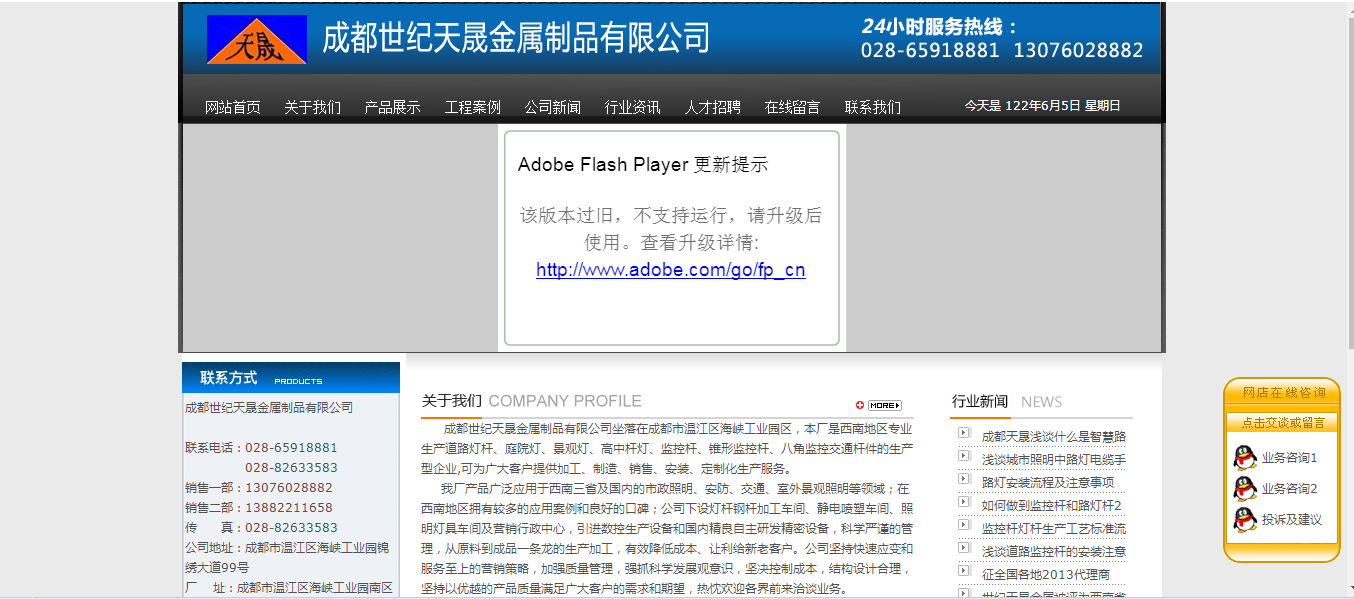Open 网站首页 in navigation bar

[233, 107]
